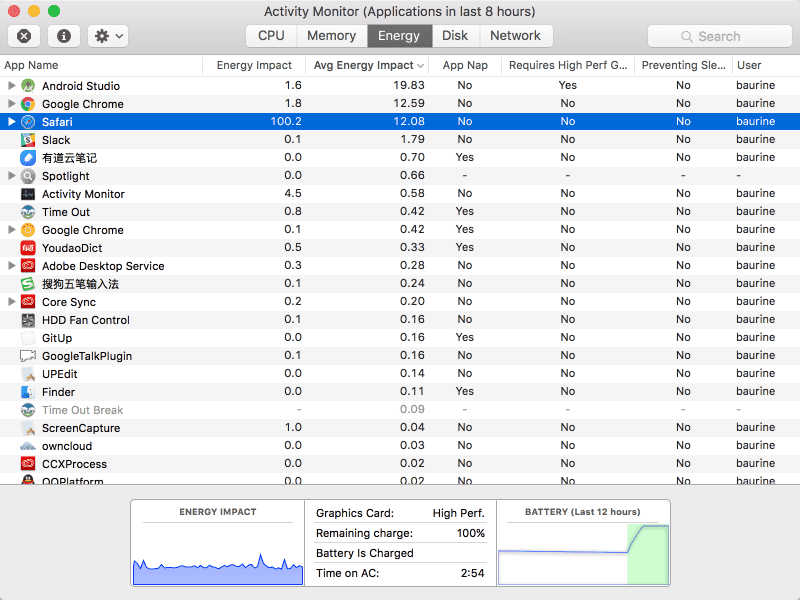Expand the Adobe Desktop Service row

[12, 266]
